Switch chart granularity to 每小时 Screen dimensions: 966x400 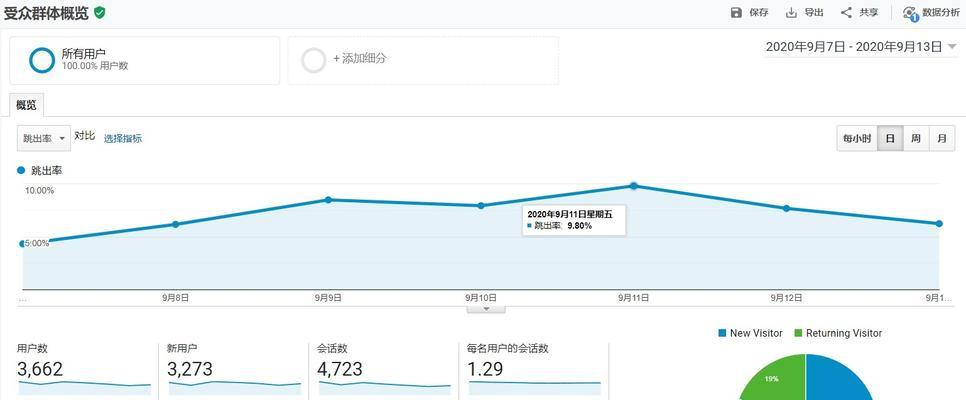coord(857,138)
